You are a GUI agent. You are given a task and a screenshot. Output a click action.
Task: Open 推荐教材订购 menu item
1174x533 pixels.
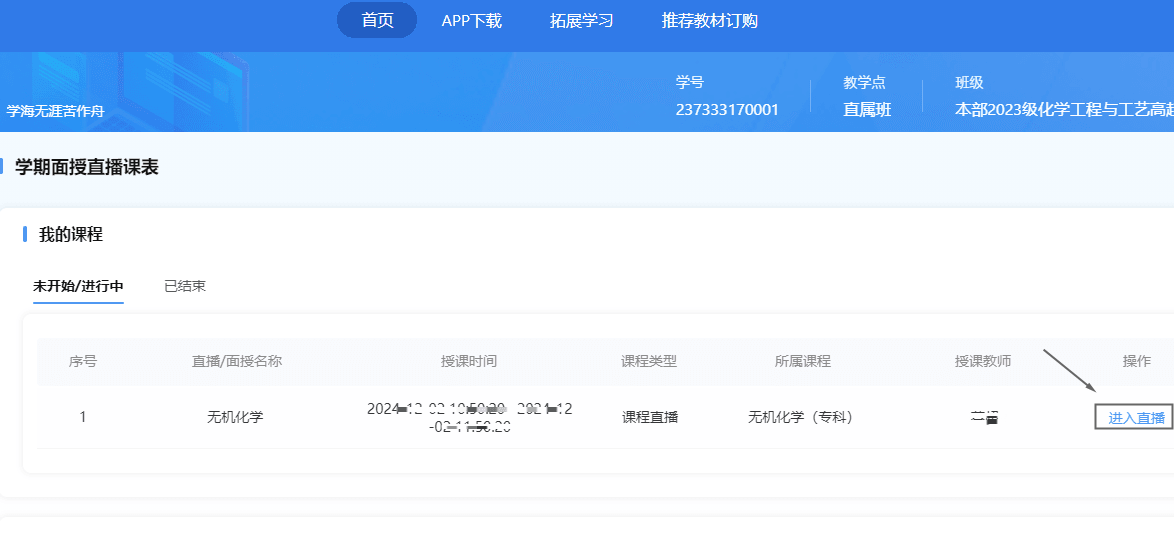(x=709, y=20)
